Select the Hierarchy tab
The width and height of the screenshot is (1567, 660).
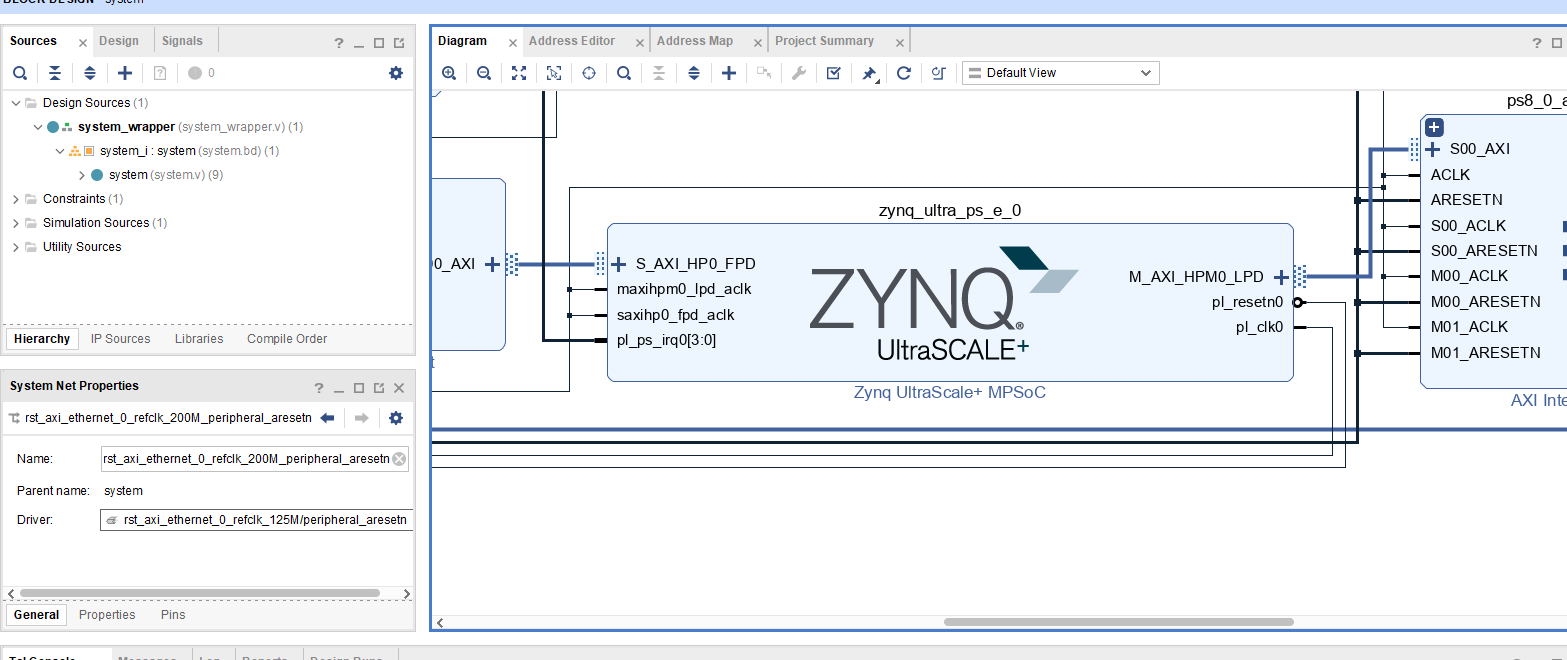coord(42,339)
